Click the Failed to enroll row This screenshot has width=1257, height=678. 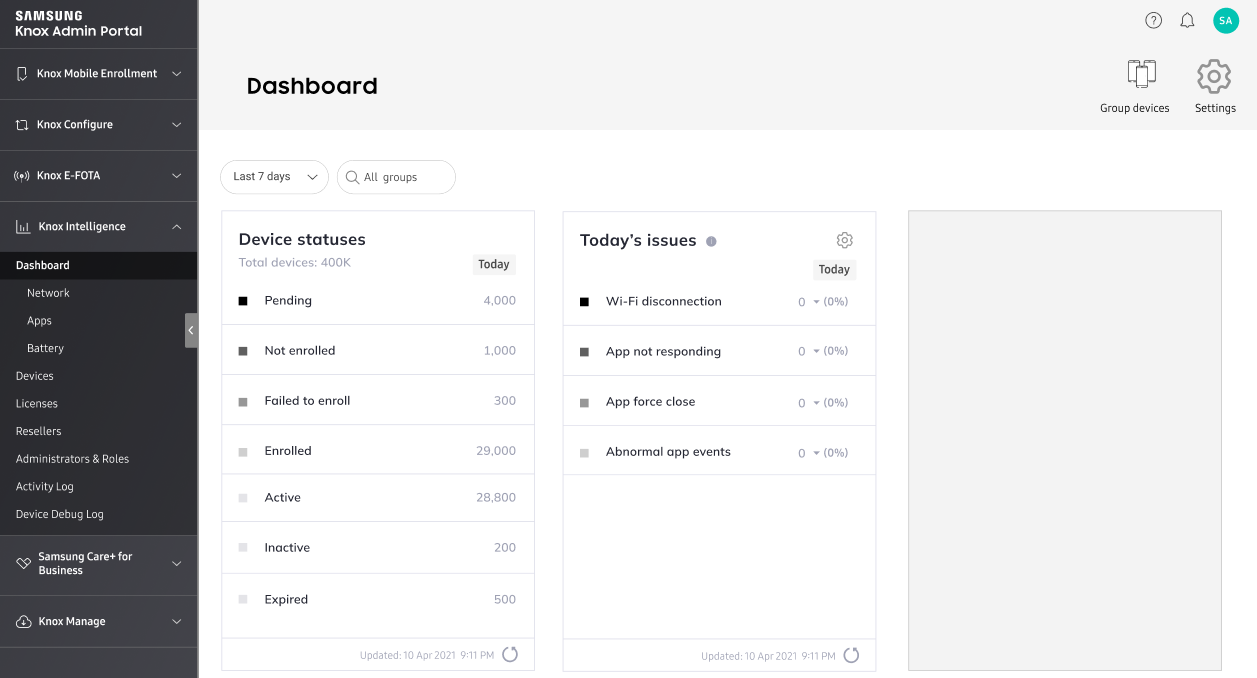(378, 401)
